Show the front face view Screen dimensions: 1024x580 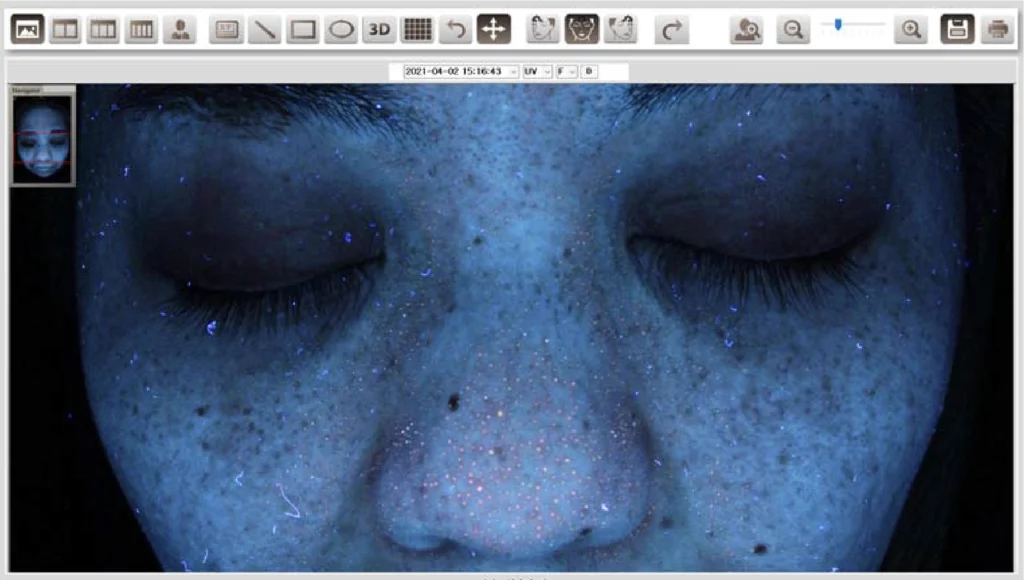click(x=581, y=29)
